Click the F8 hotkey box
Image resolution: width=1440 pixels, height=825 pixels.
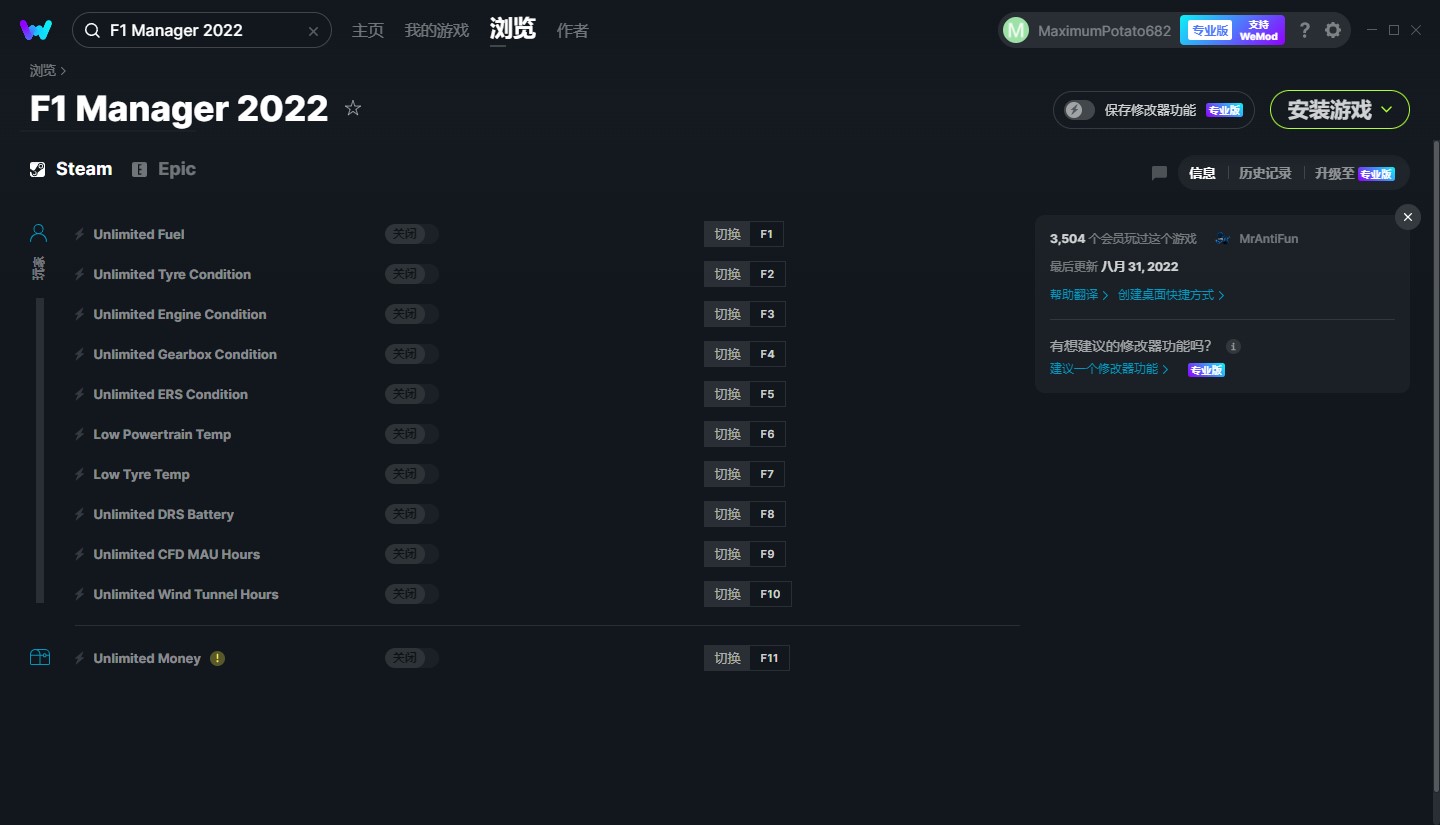point(767,514)
